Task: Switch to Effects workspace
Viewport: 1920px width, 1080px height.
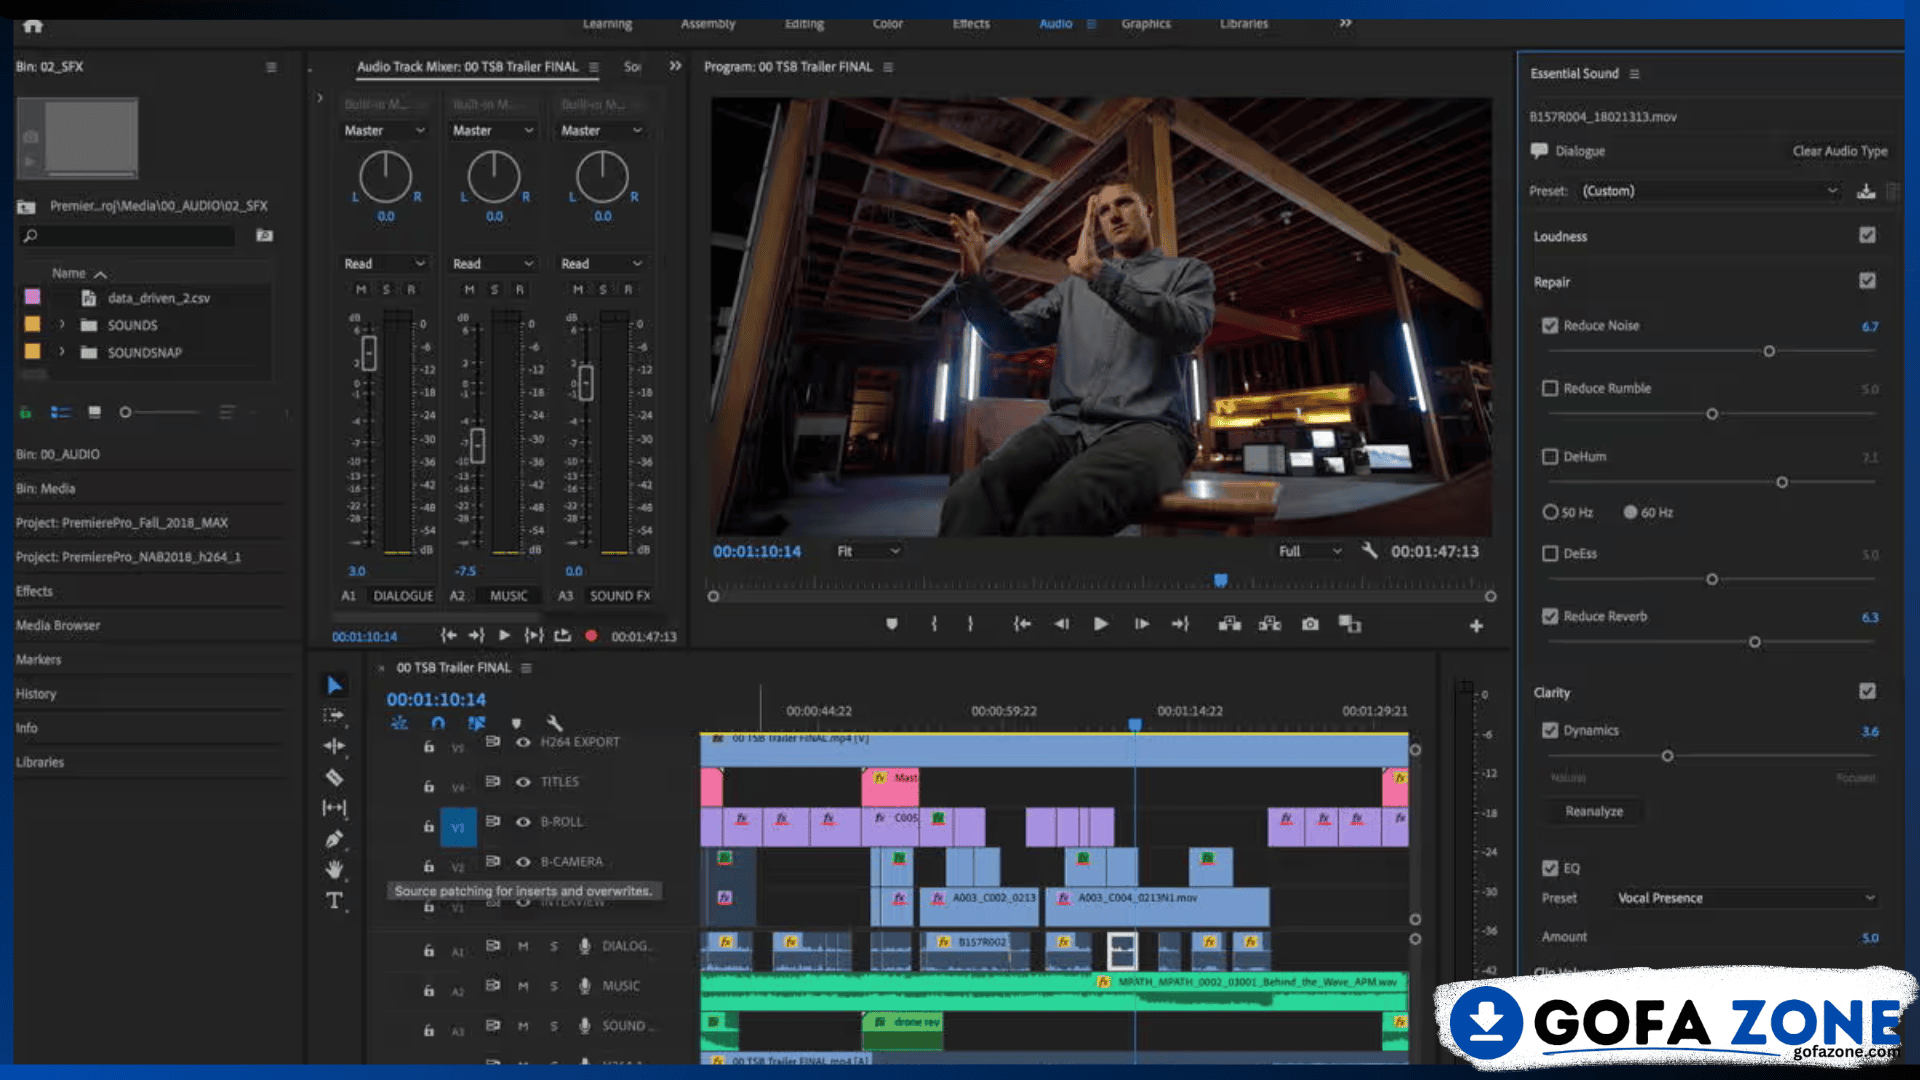Action: click(x=971, y=23)
